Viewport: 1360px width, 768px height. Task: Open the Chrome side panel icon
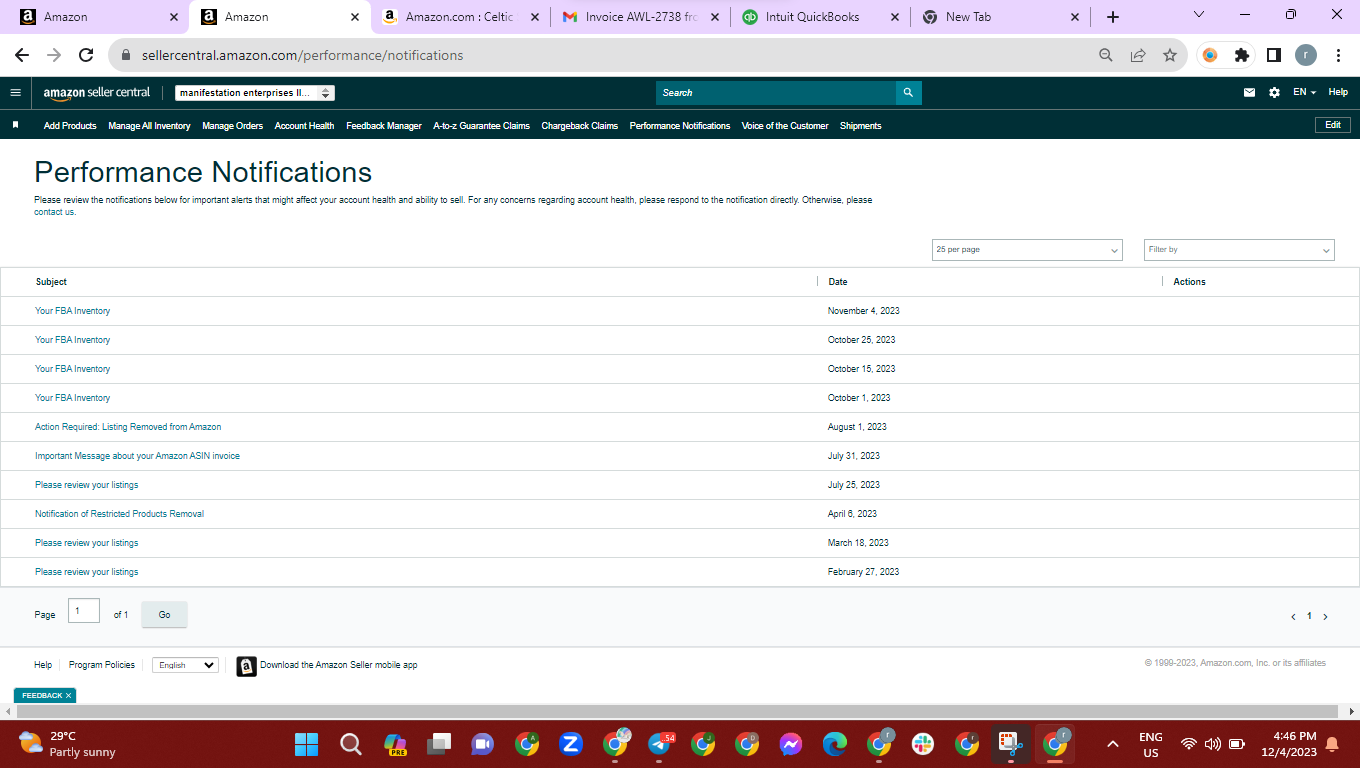point(1274,56)
